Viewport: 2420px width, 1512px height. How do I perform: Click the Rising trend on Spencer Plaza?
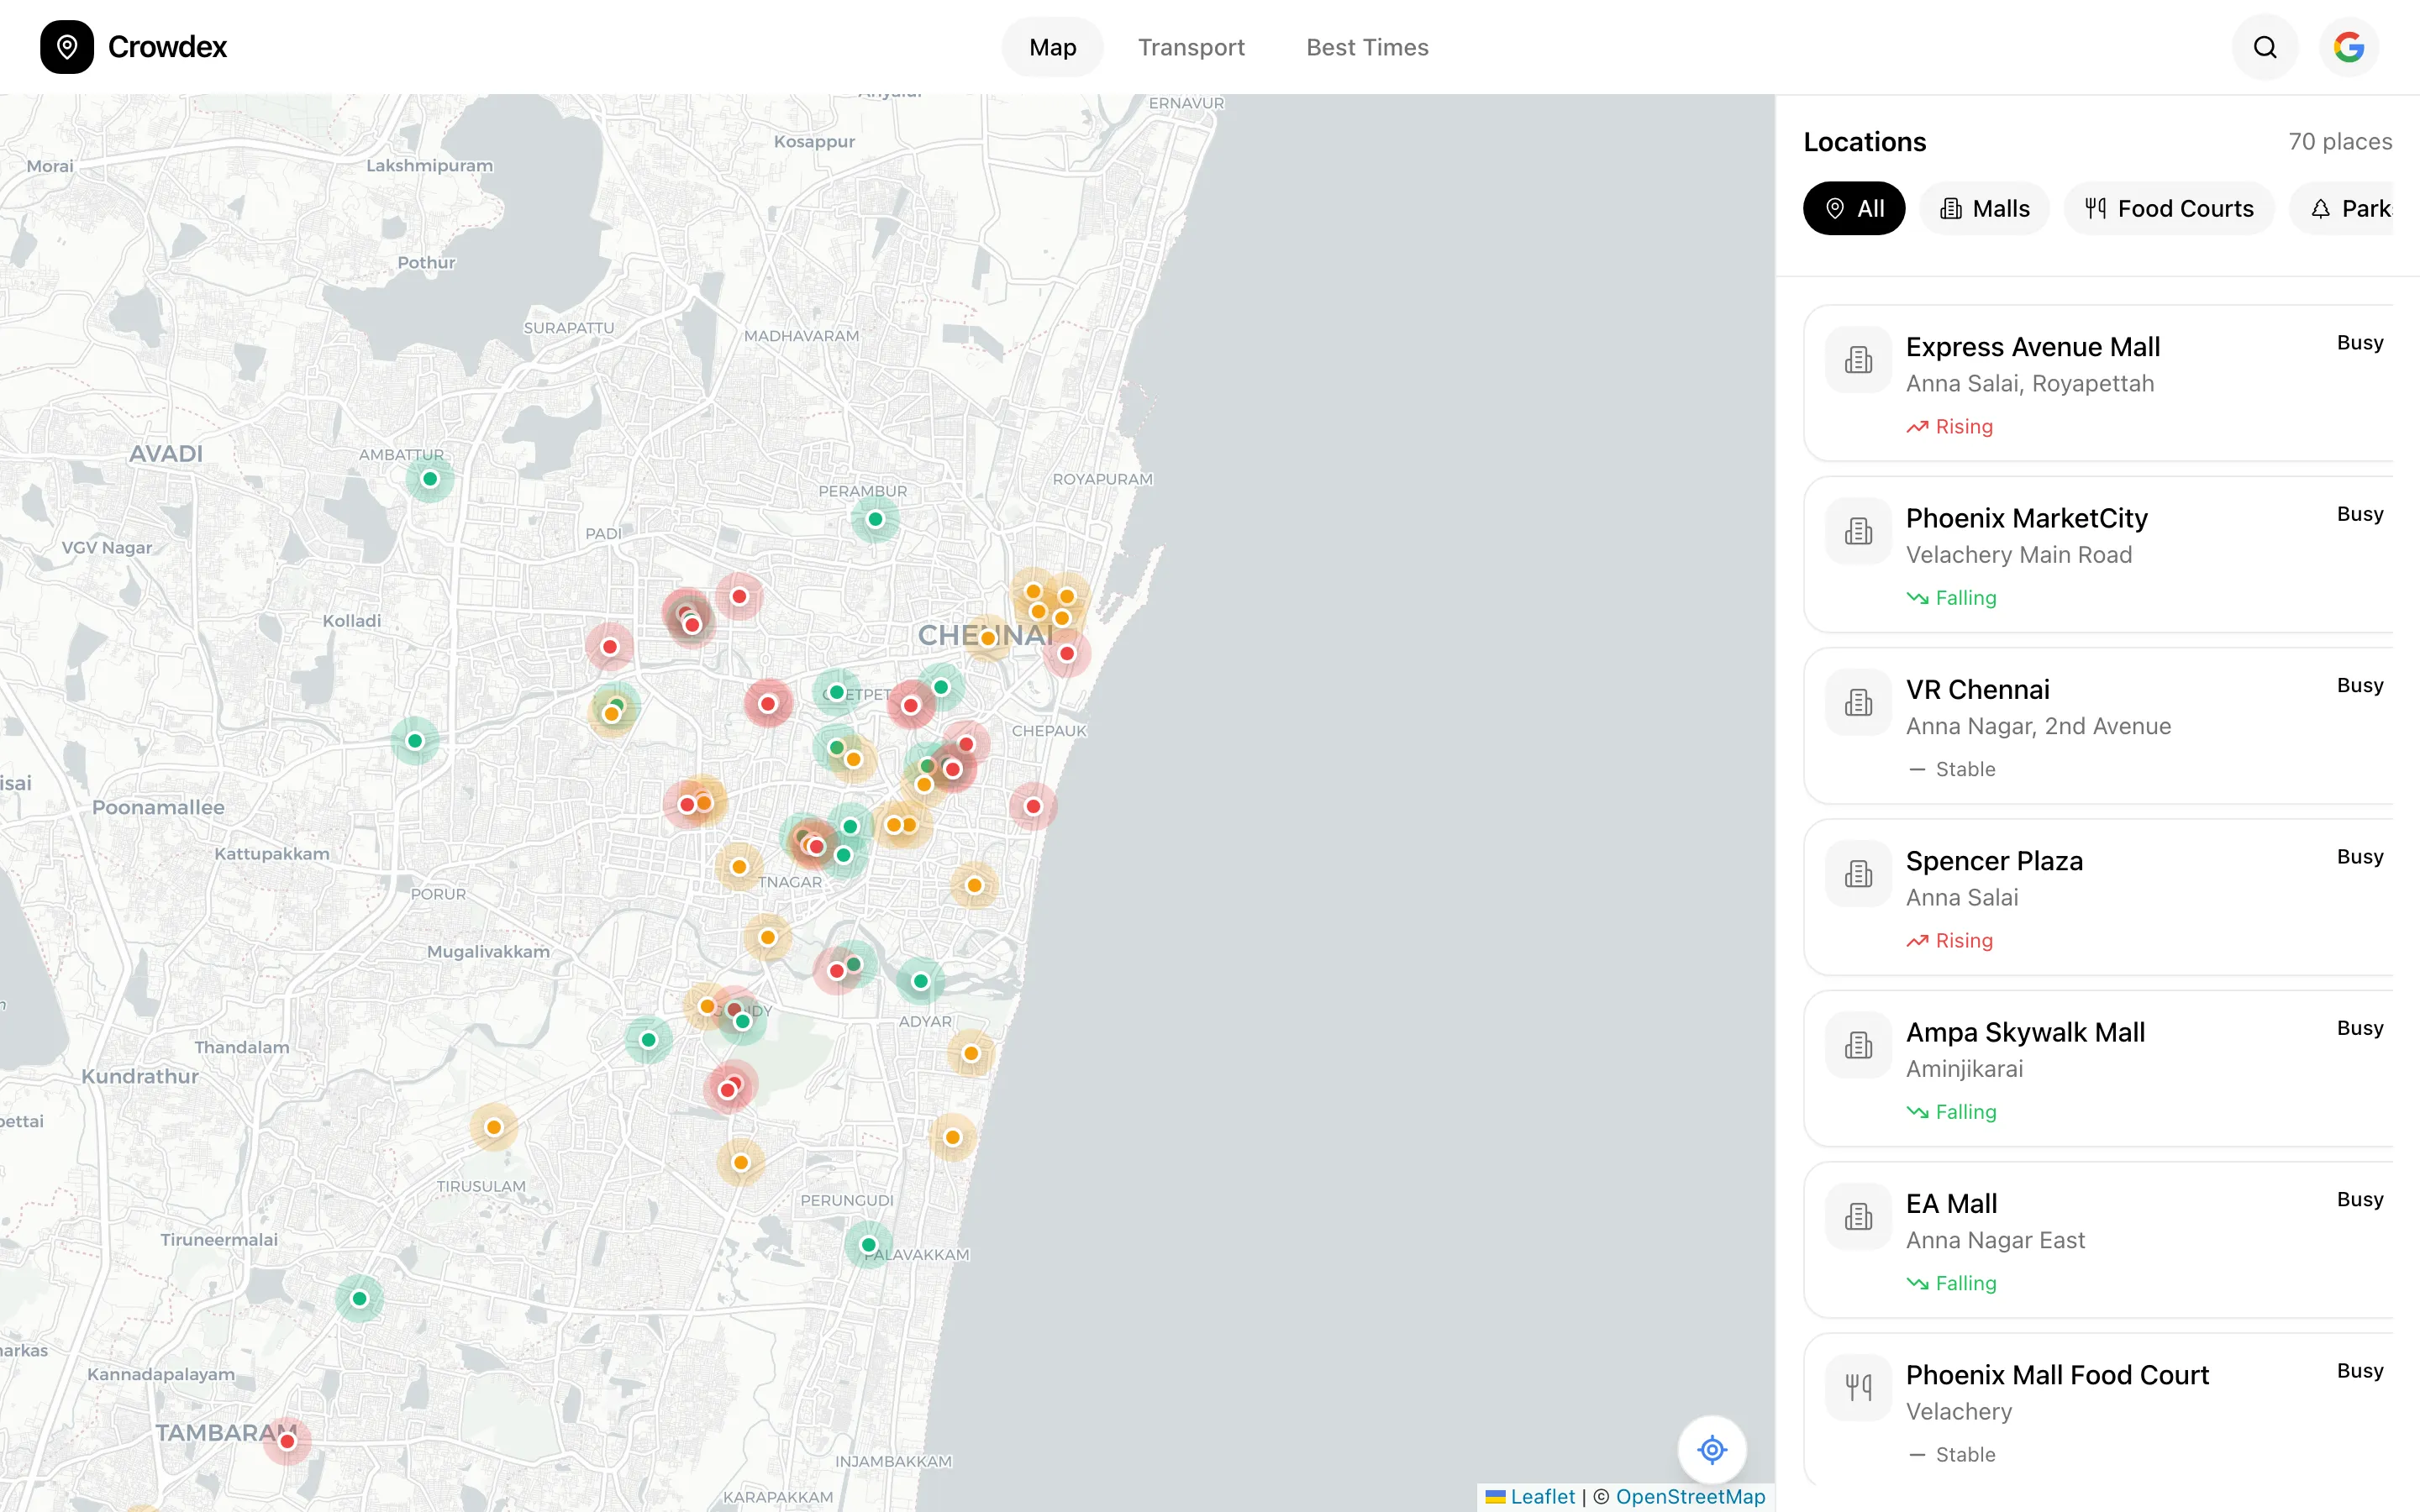click(1949, 941)
